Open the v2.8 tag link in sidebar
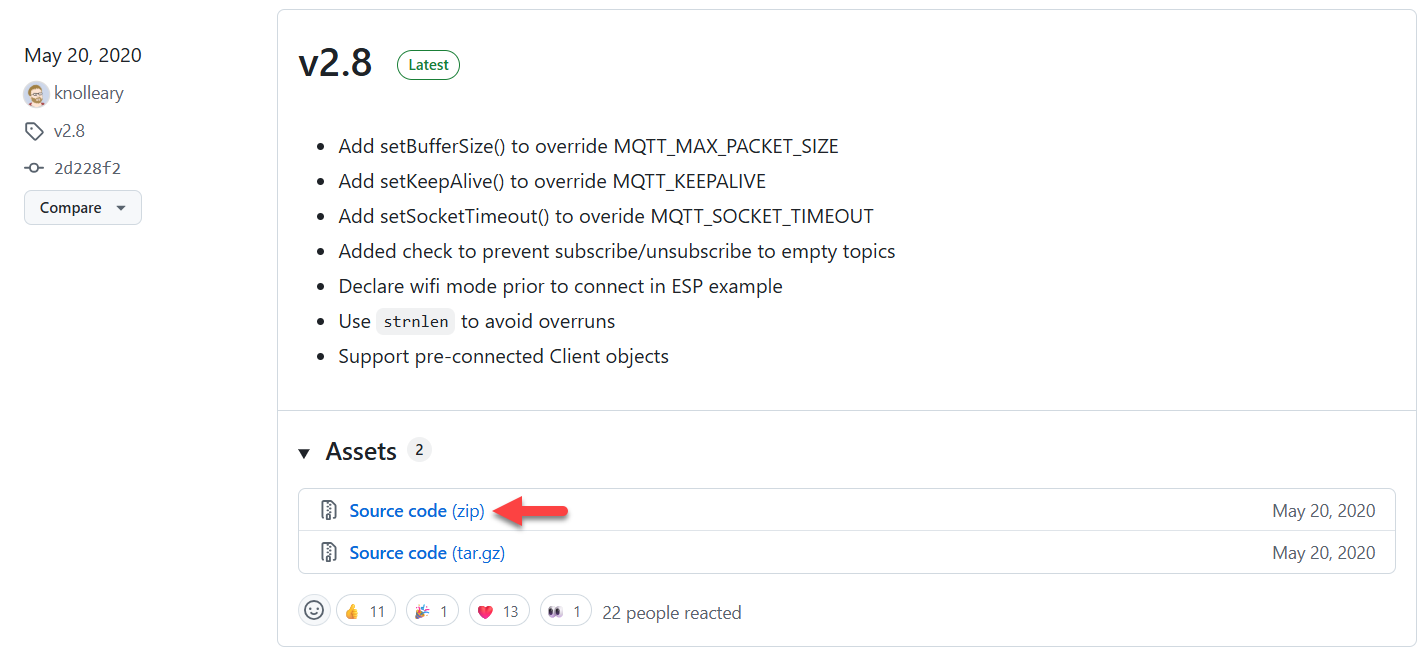 click(69, 131)
